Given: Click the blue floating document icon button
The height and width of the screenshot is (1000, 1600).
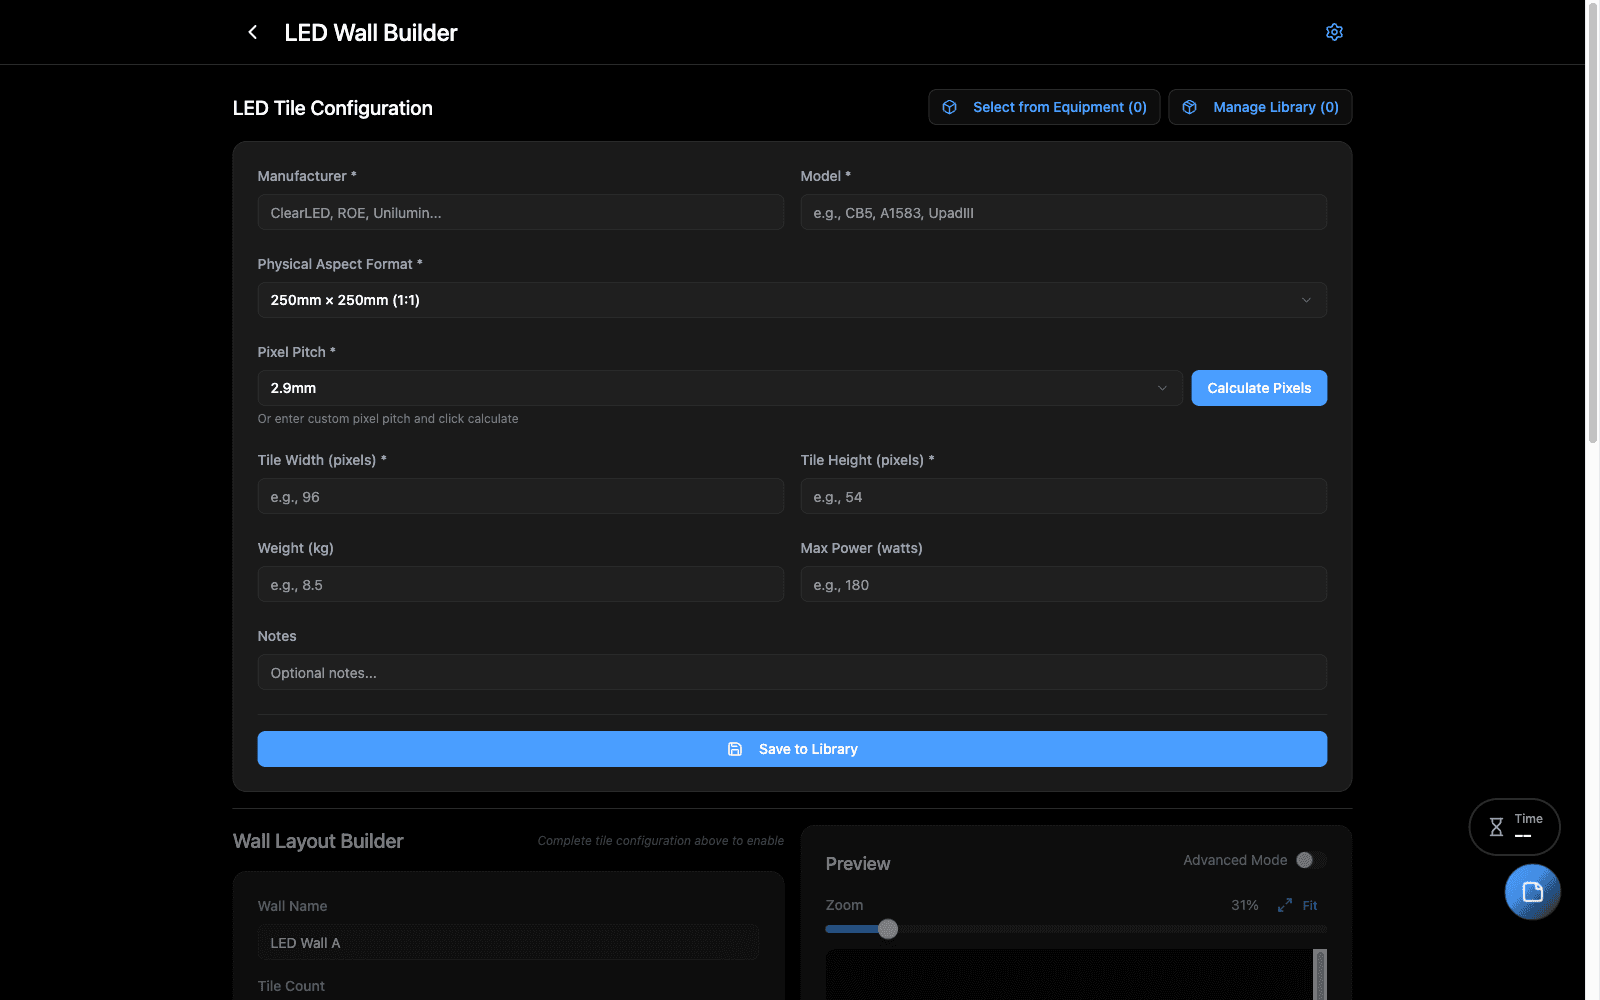Looking at the screenshot, I should point(1532,892).
